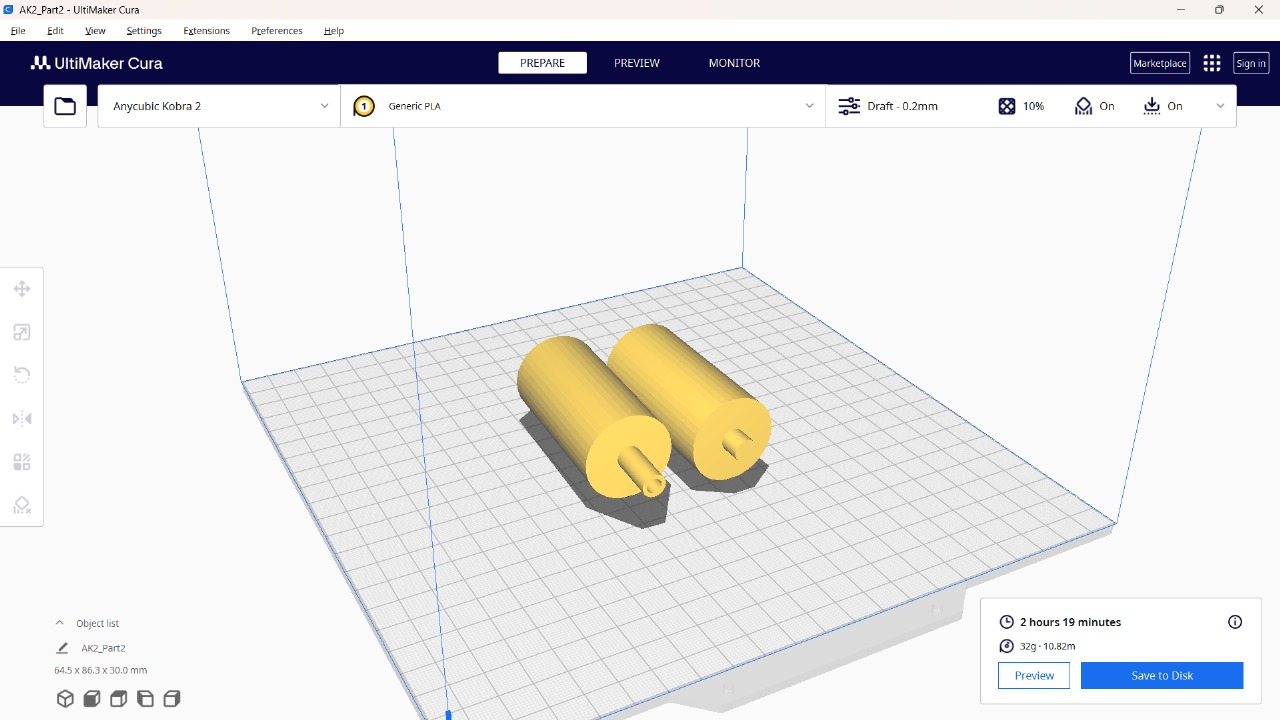This screenshot has width=1280, height=720.
Task: Open the Edit menu
Action: click(55, 31)
